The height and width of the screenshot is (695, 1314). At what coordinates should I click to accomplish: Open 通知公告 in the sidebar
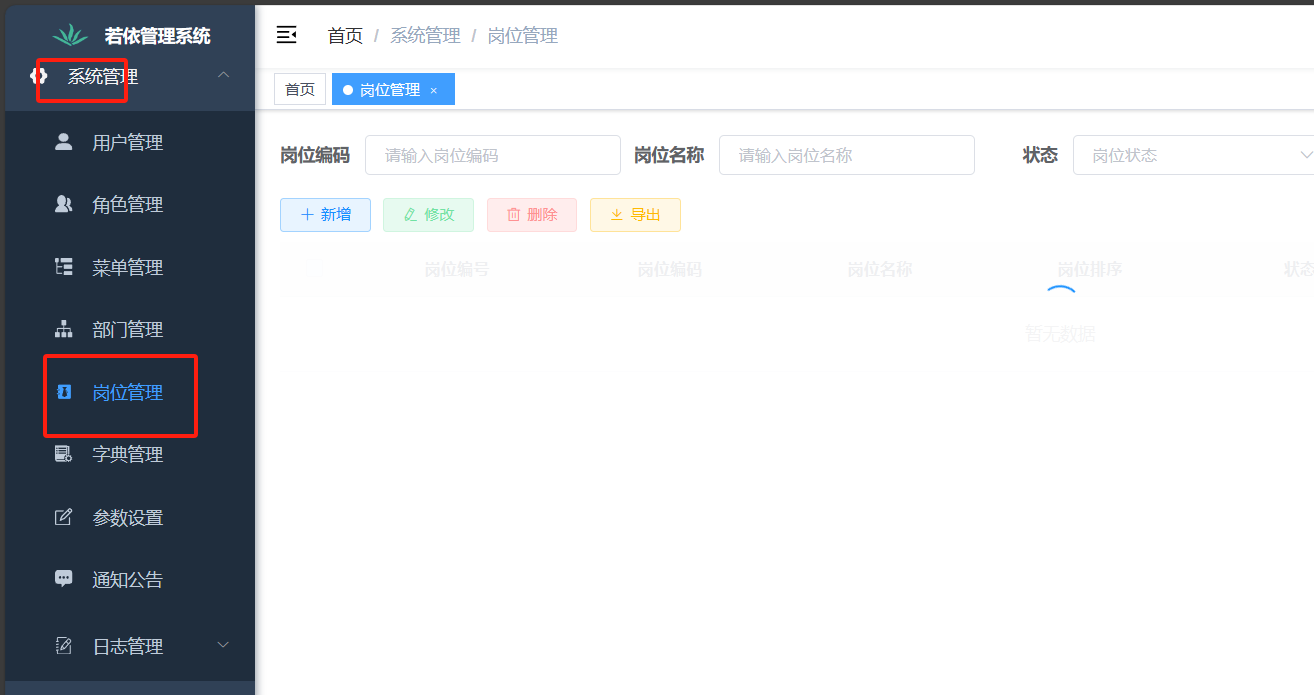(128, 579)
